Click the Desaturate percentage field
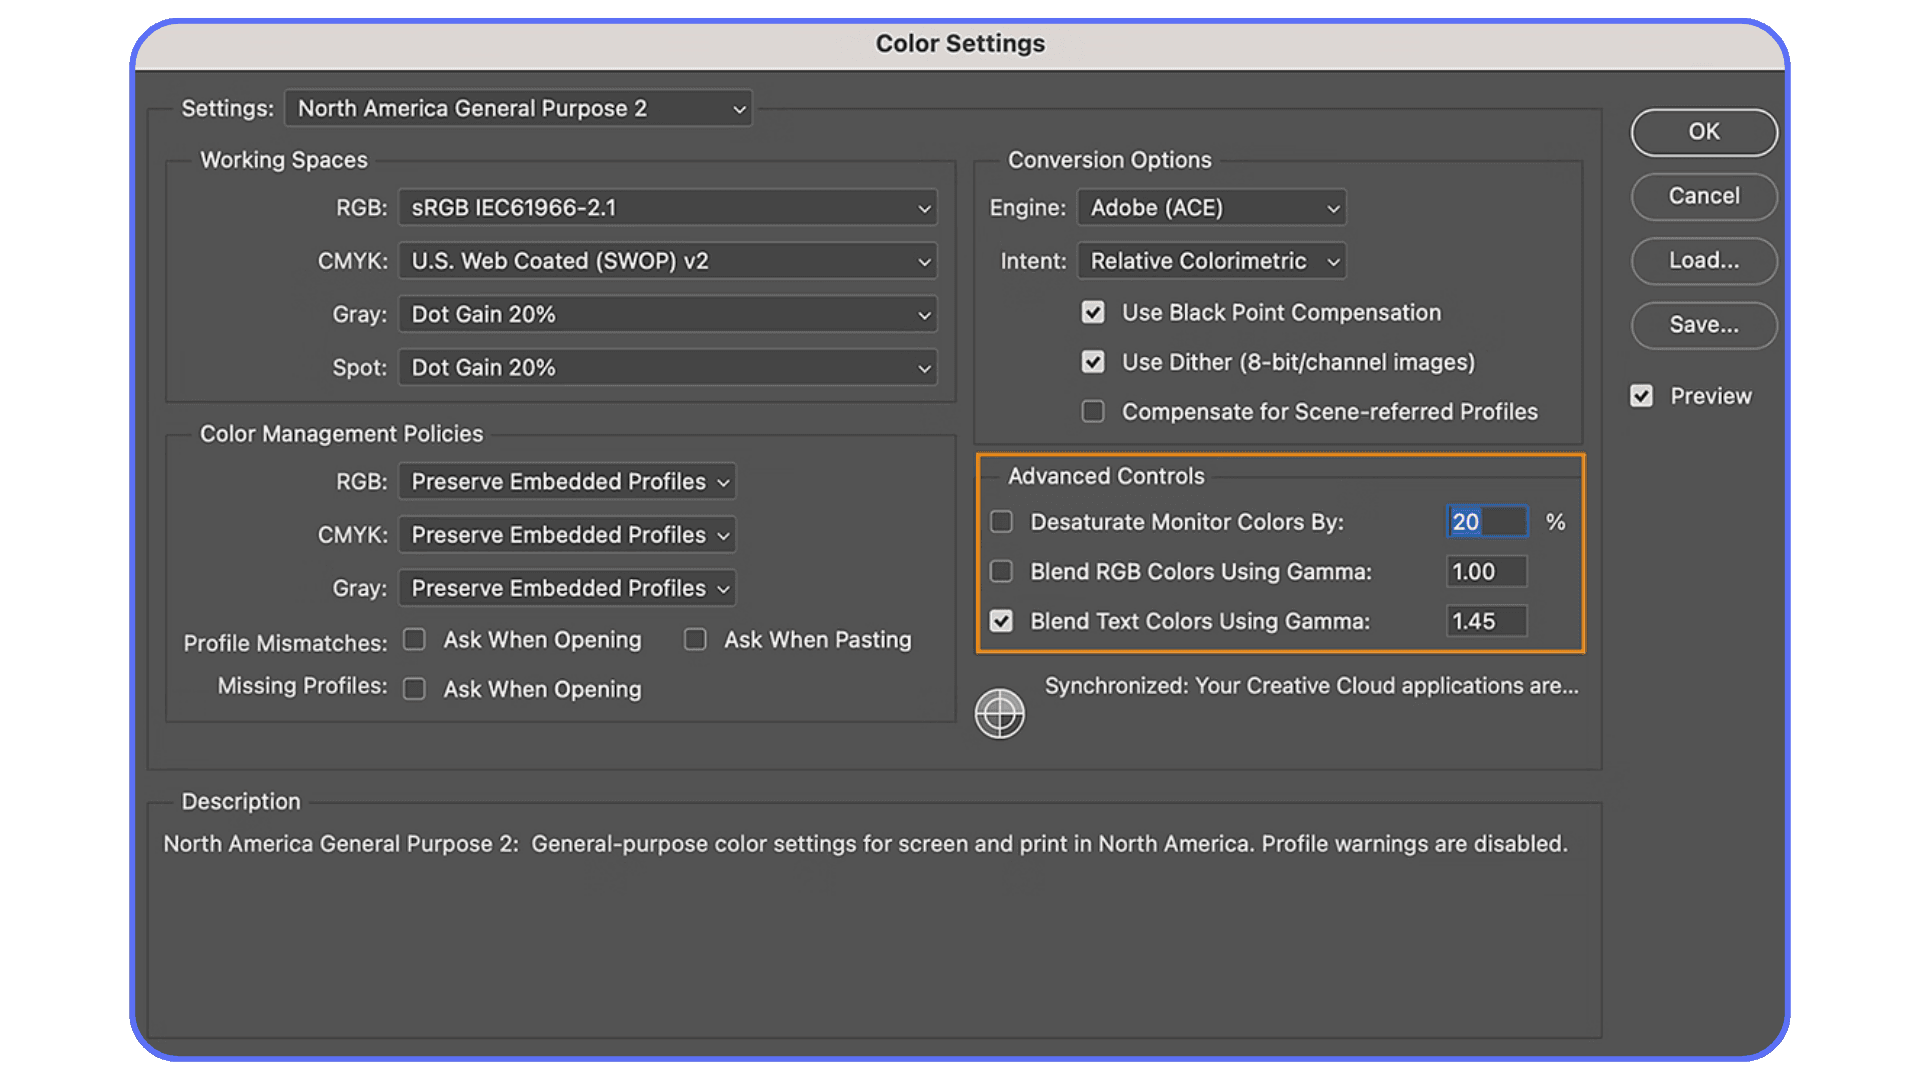Viewport: 1920px width, 1080px height. click(x=1487, y=522)
